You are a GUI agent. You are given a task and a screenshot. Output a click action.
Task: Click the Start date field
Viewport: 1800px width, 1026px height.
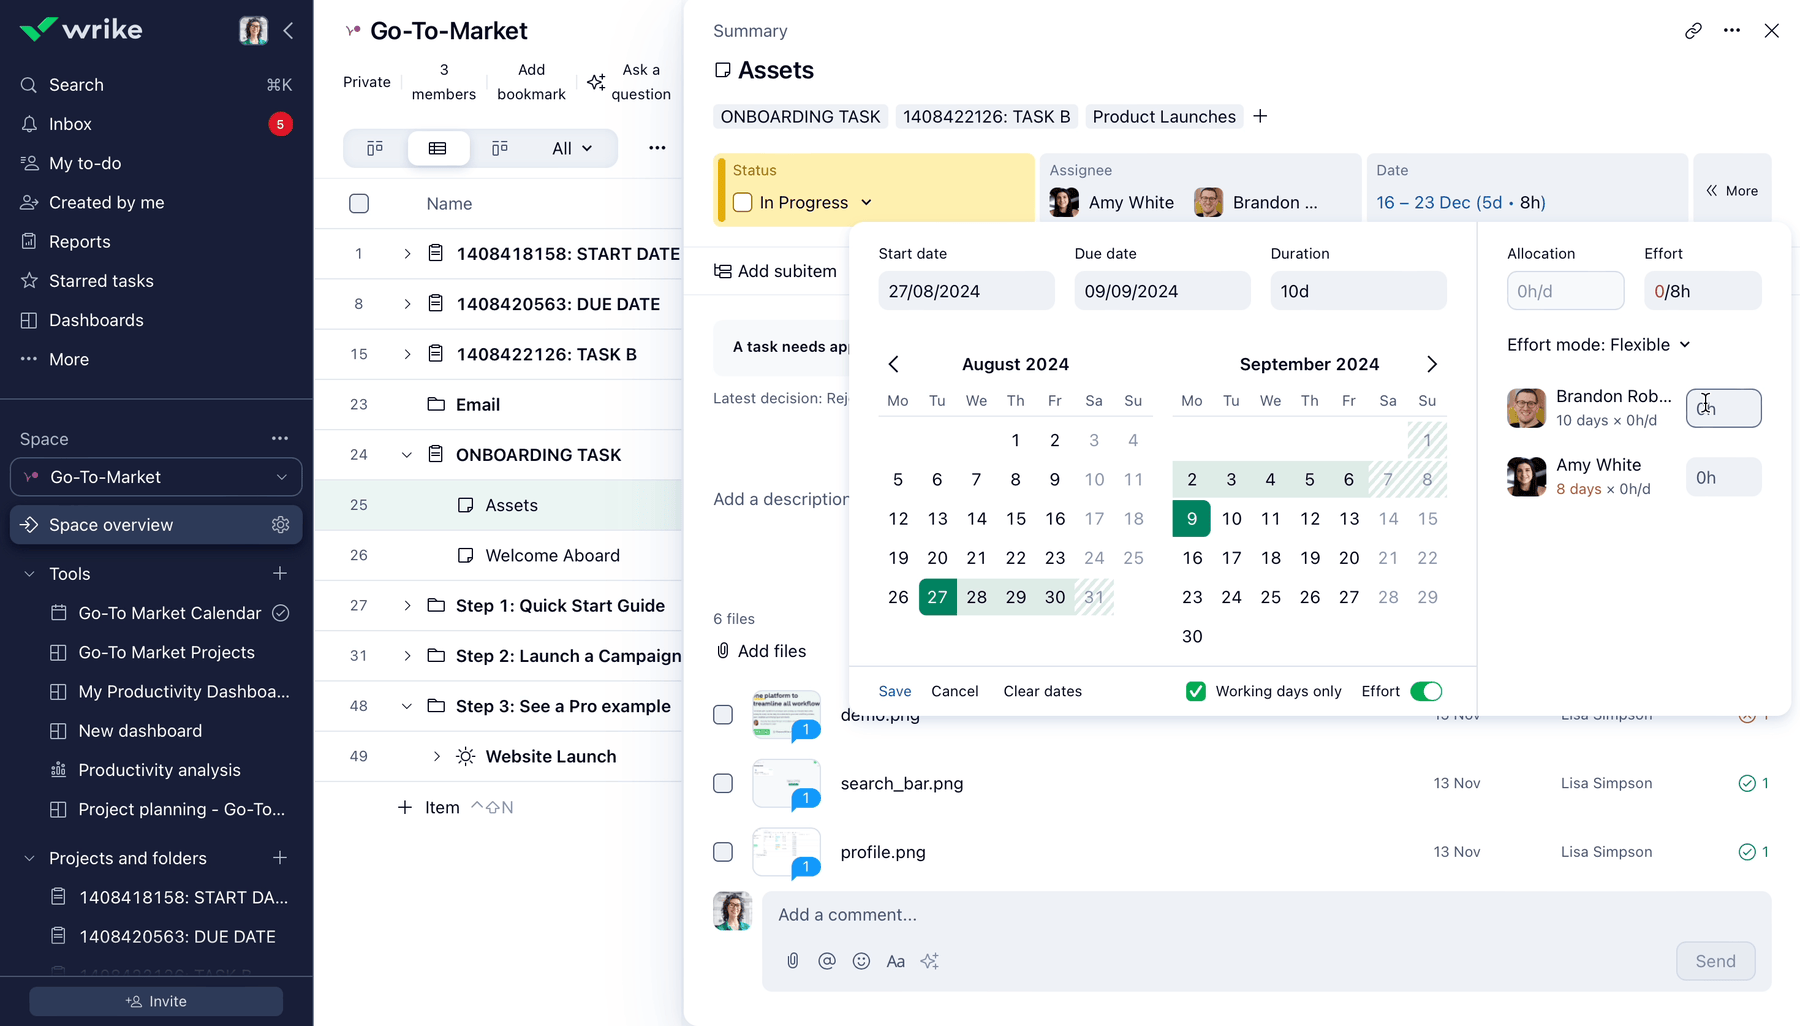(966, 291)
